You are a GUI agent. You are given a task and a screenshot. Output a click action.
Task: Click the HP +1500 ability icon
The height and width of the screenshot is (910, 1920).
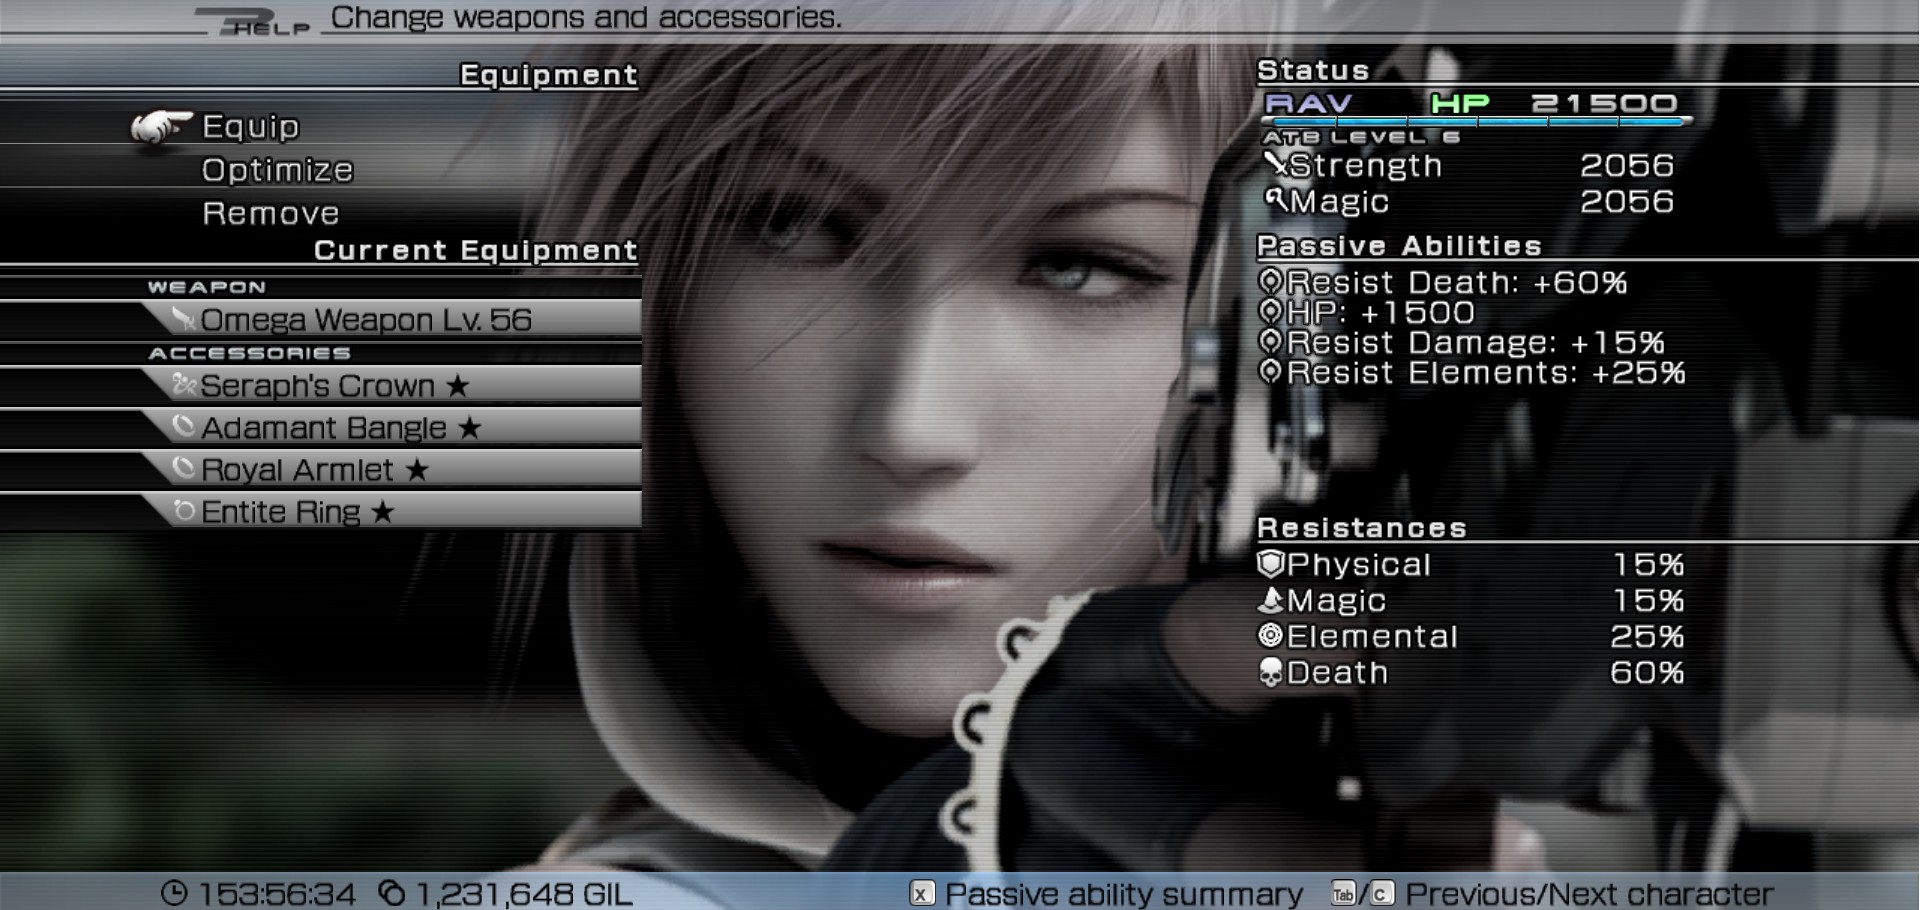click(x=1270, y=311)
